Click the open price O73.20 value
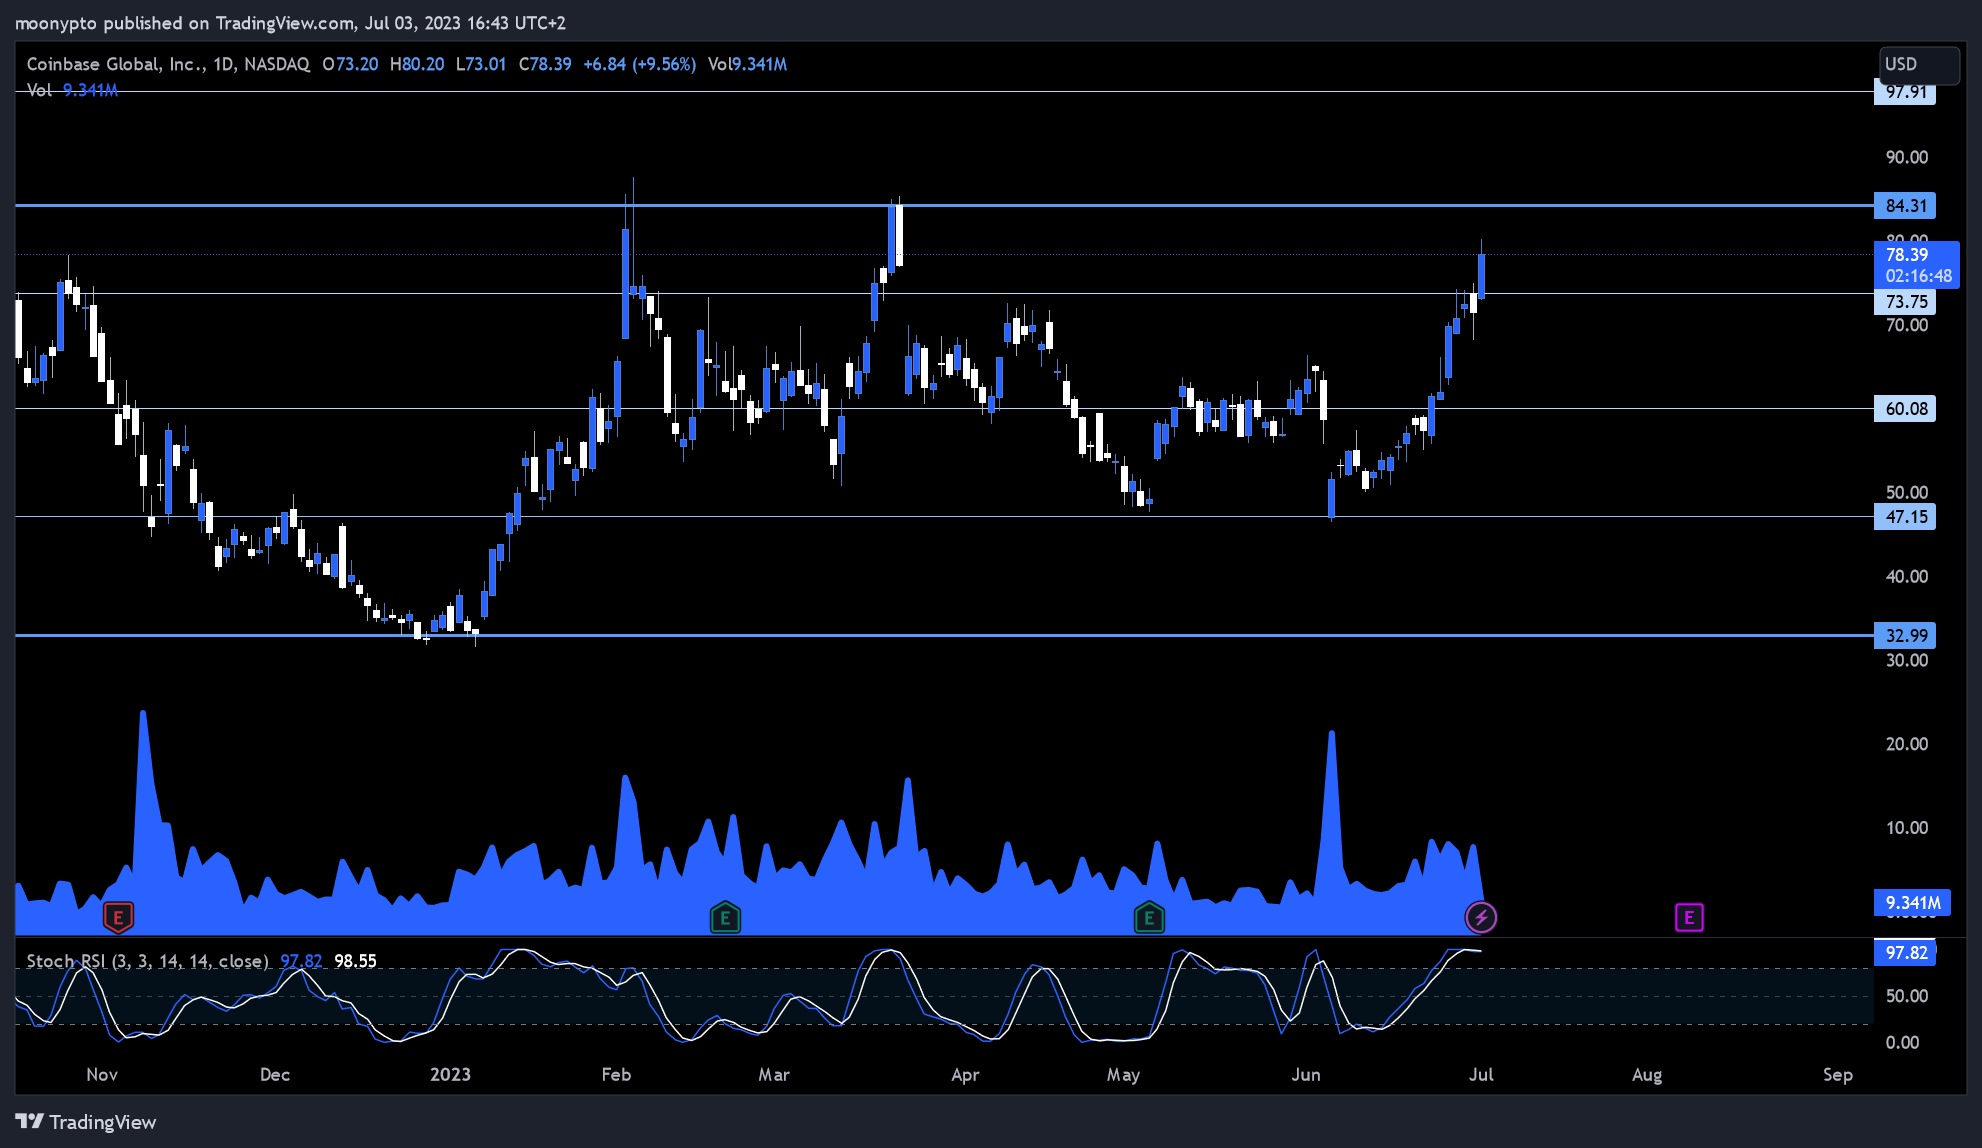The height and width of the screenshot is (1148, 1982). [x=350, y=64]
